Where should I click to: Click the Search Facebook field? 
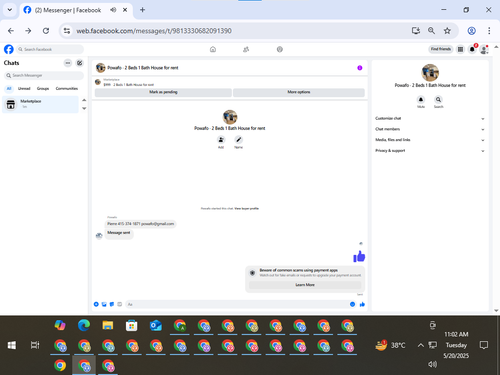(x=50, y=49)
